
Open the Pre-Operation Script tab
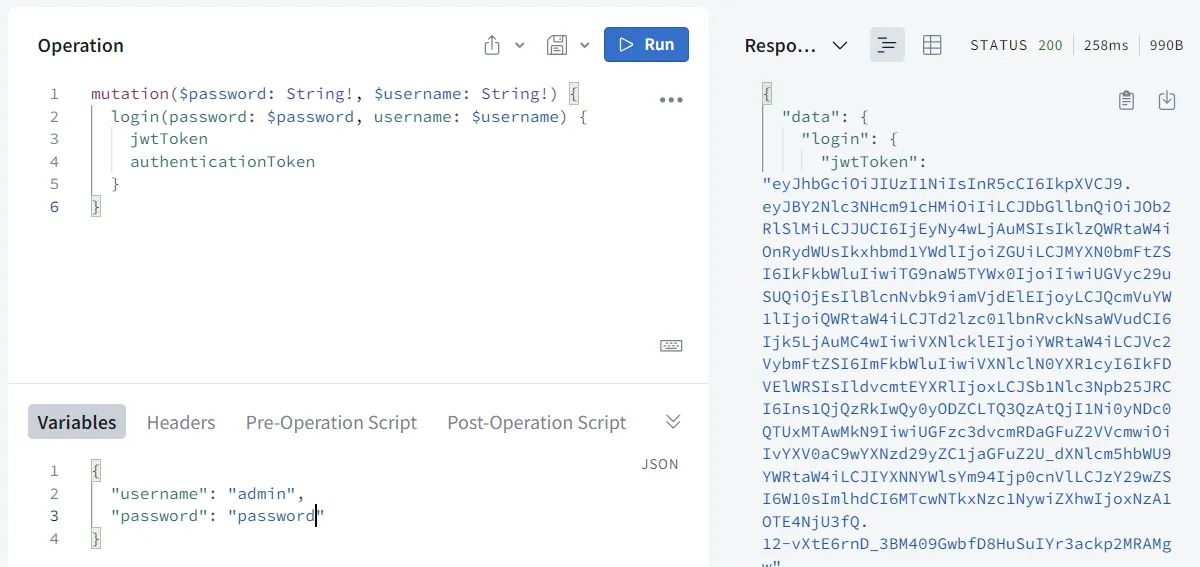click(x=331, y=422)
